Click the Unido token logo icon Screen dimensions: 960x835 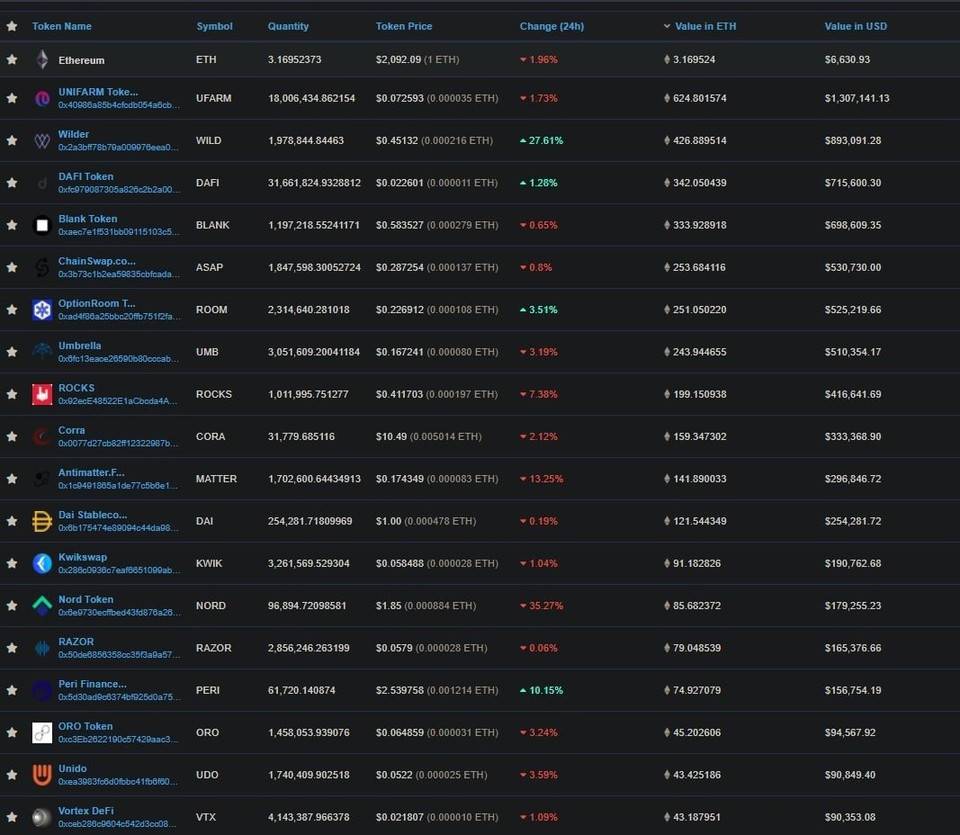point(42,775)
